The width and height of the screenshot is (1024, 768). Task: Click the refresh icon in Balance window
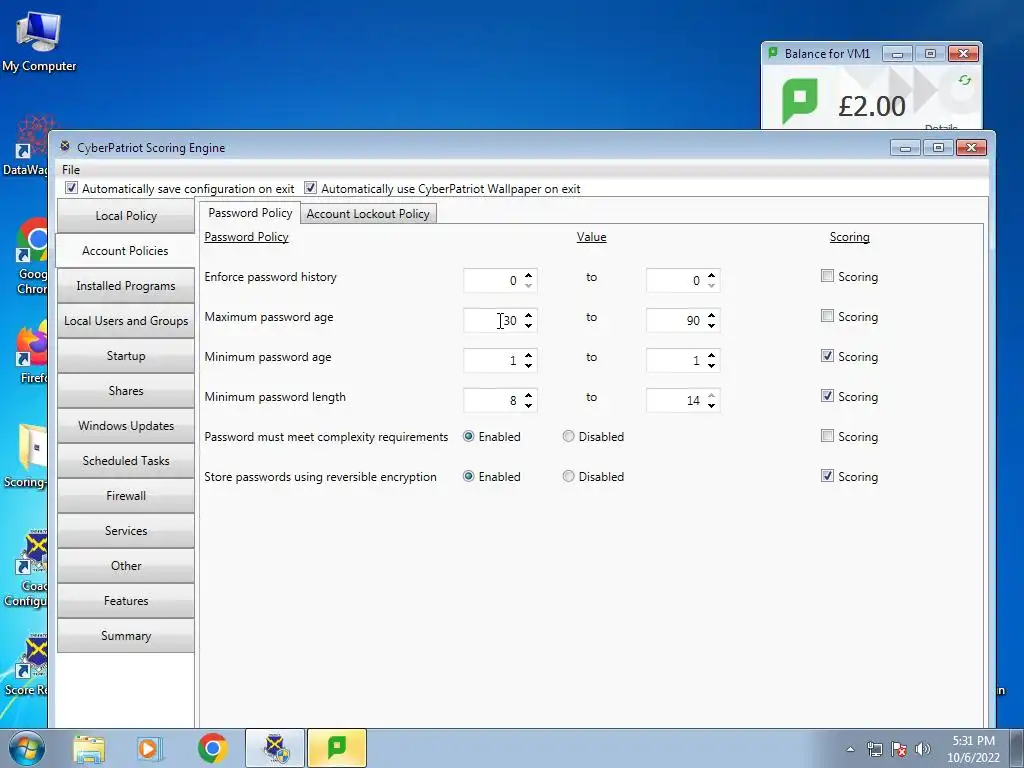(965, 80)
